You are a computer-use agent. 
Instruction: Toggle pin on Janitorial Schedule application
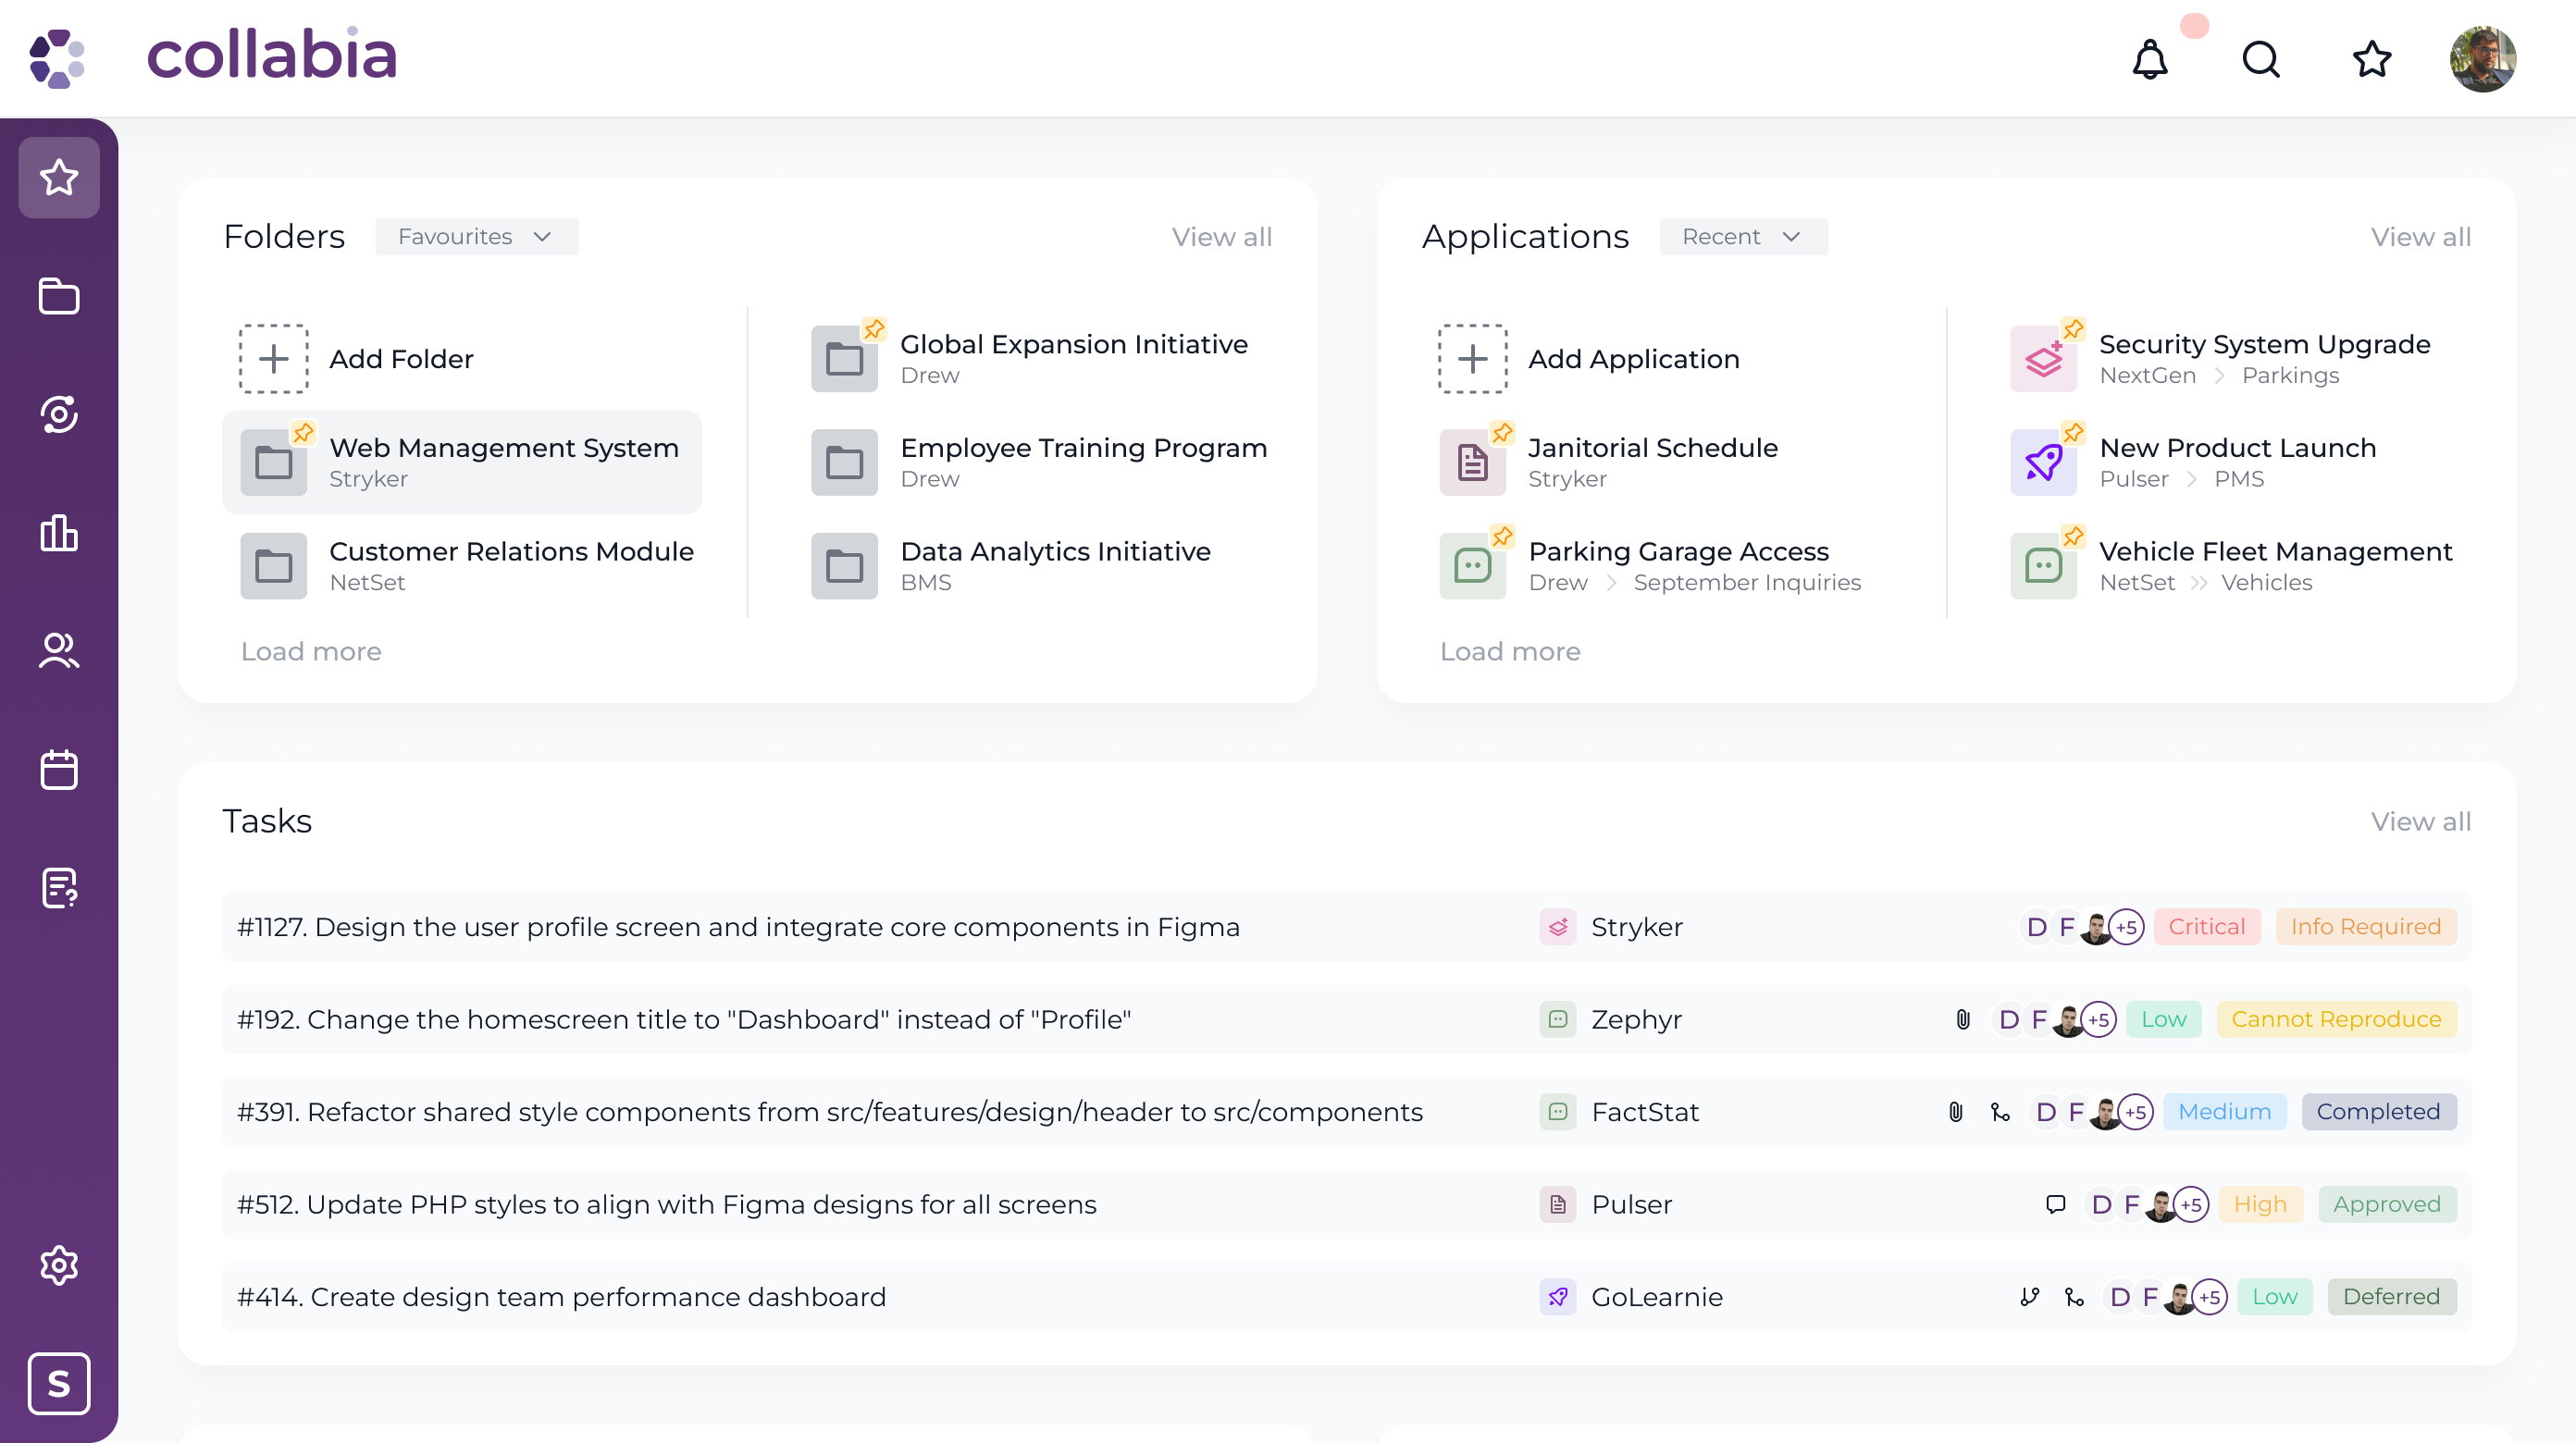point(1502,433)
